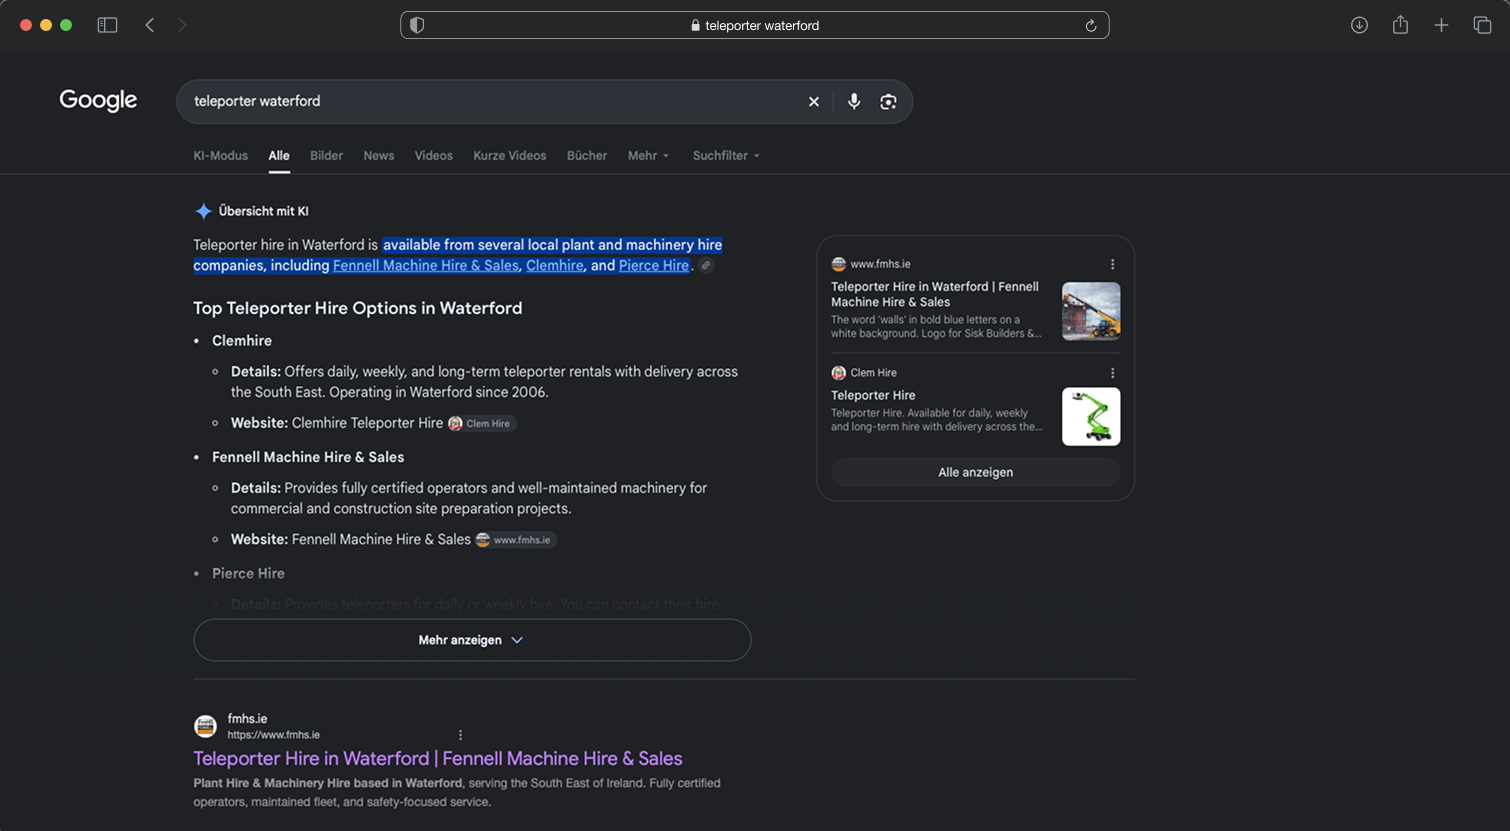This screenshot has width=1510, height=831.
Task: Go back to the previous page
Action: point(150,25)
